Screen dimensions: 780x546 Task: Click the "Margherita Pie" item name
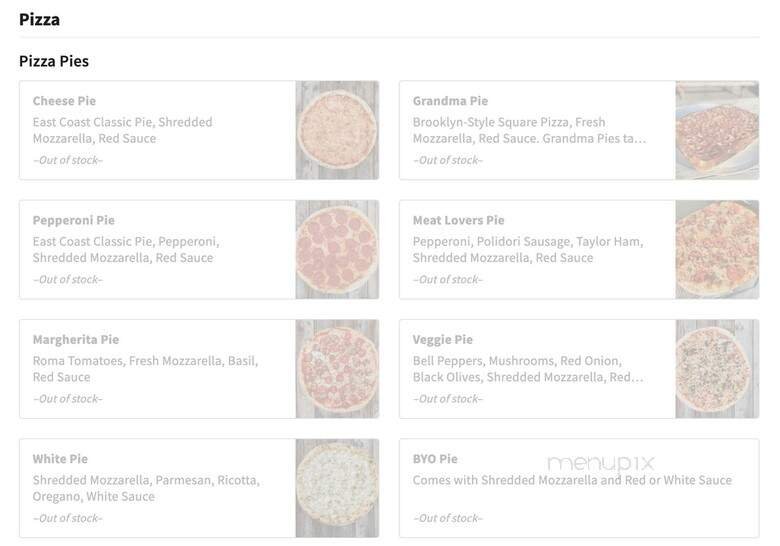click(x=75, y=340)
